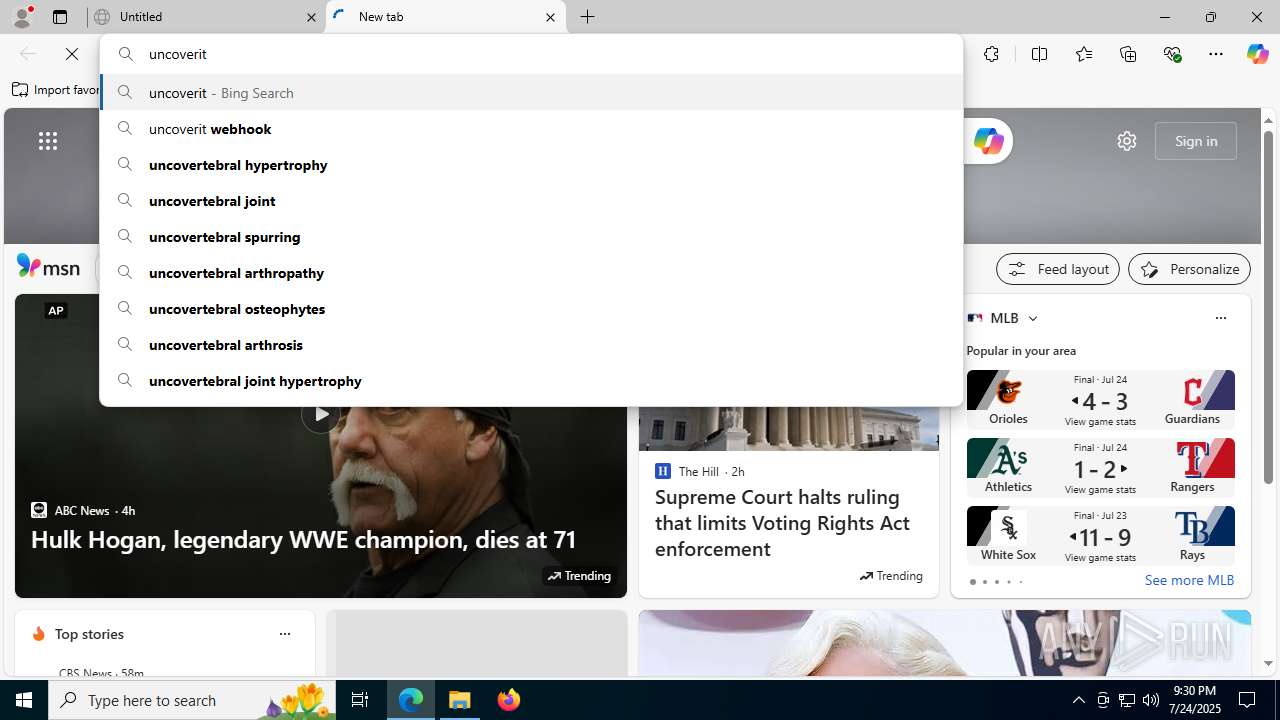Viewport: 1280px width, 720px height.
Task: Open Extensions in Edge toolbar
Action: click(991, 54)
